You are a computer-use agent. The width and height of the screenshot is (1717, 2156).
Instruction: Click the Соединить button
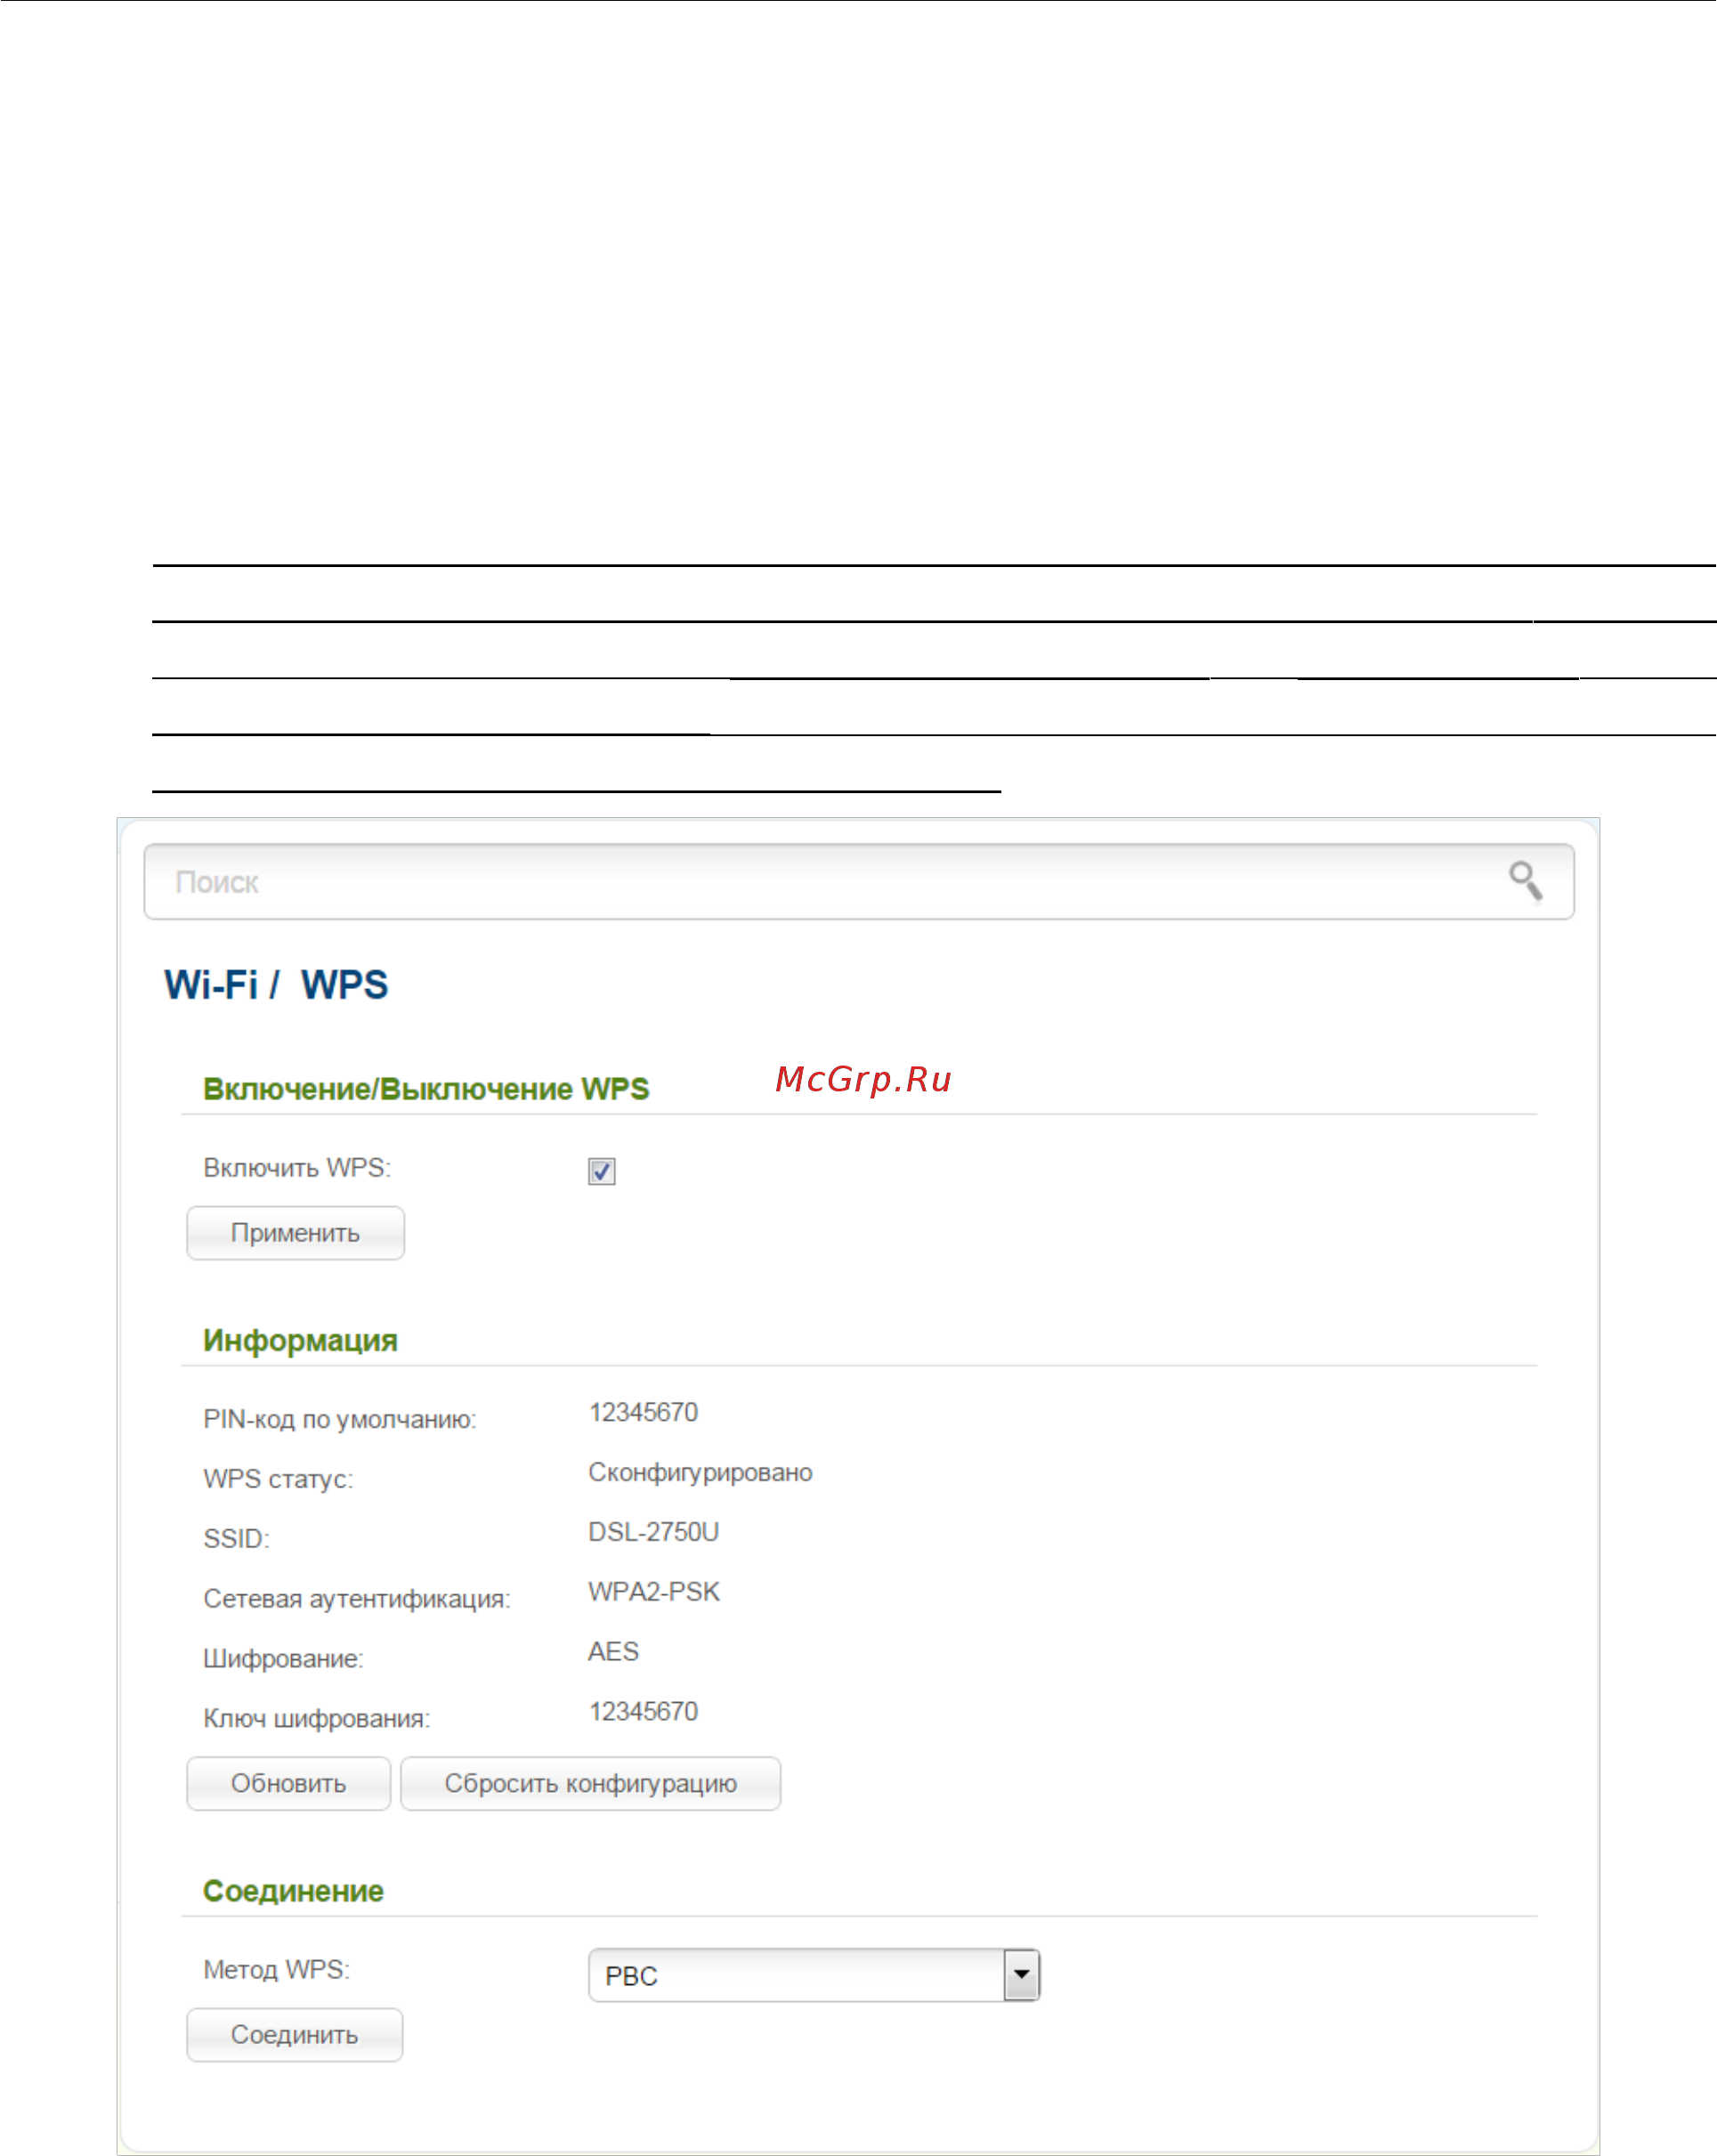click(294, 2034)
